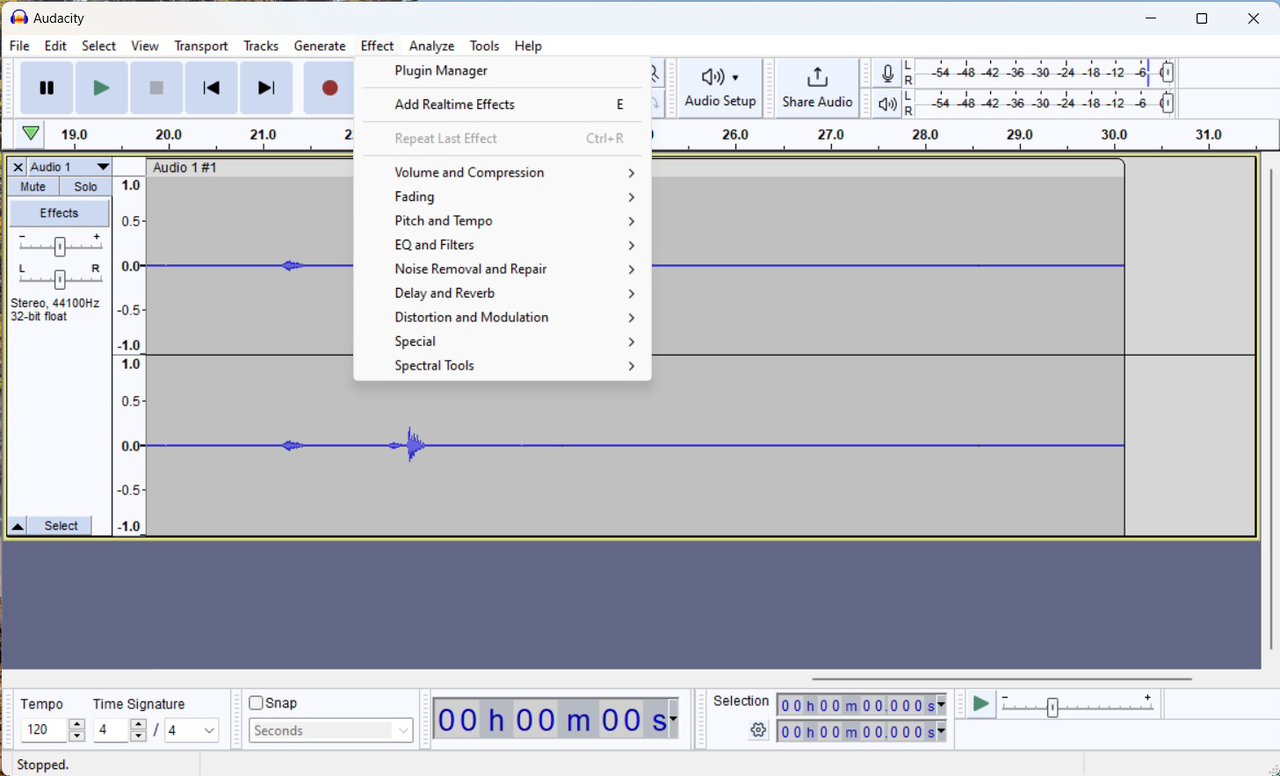Viewport: 1280px width, 776px height.
Task: Open the Audio 1 track name dropdown
Action: pyautogui.click(x=103, y=166)
